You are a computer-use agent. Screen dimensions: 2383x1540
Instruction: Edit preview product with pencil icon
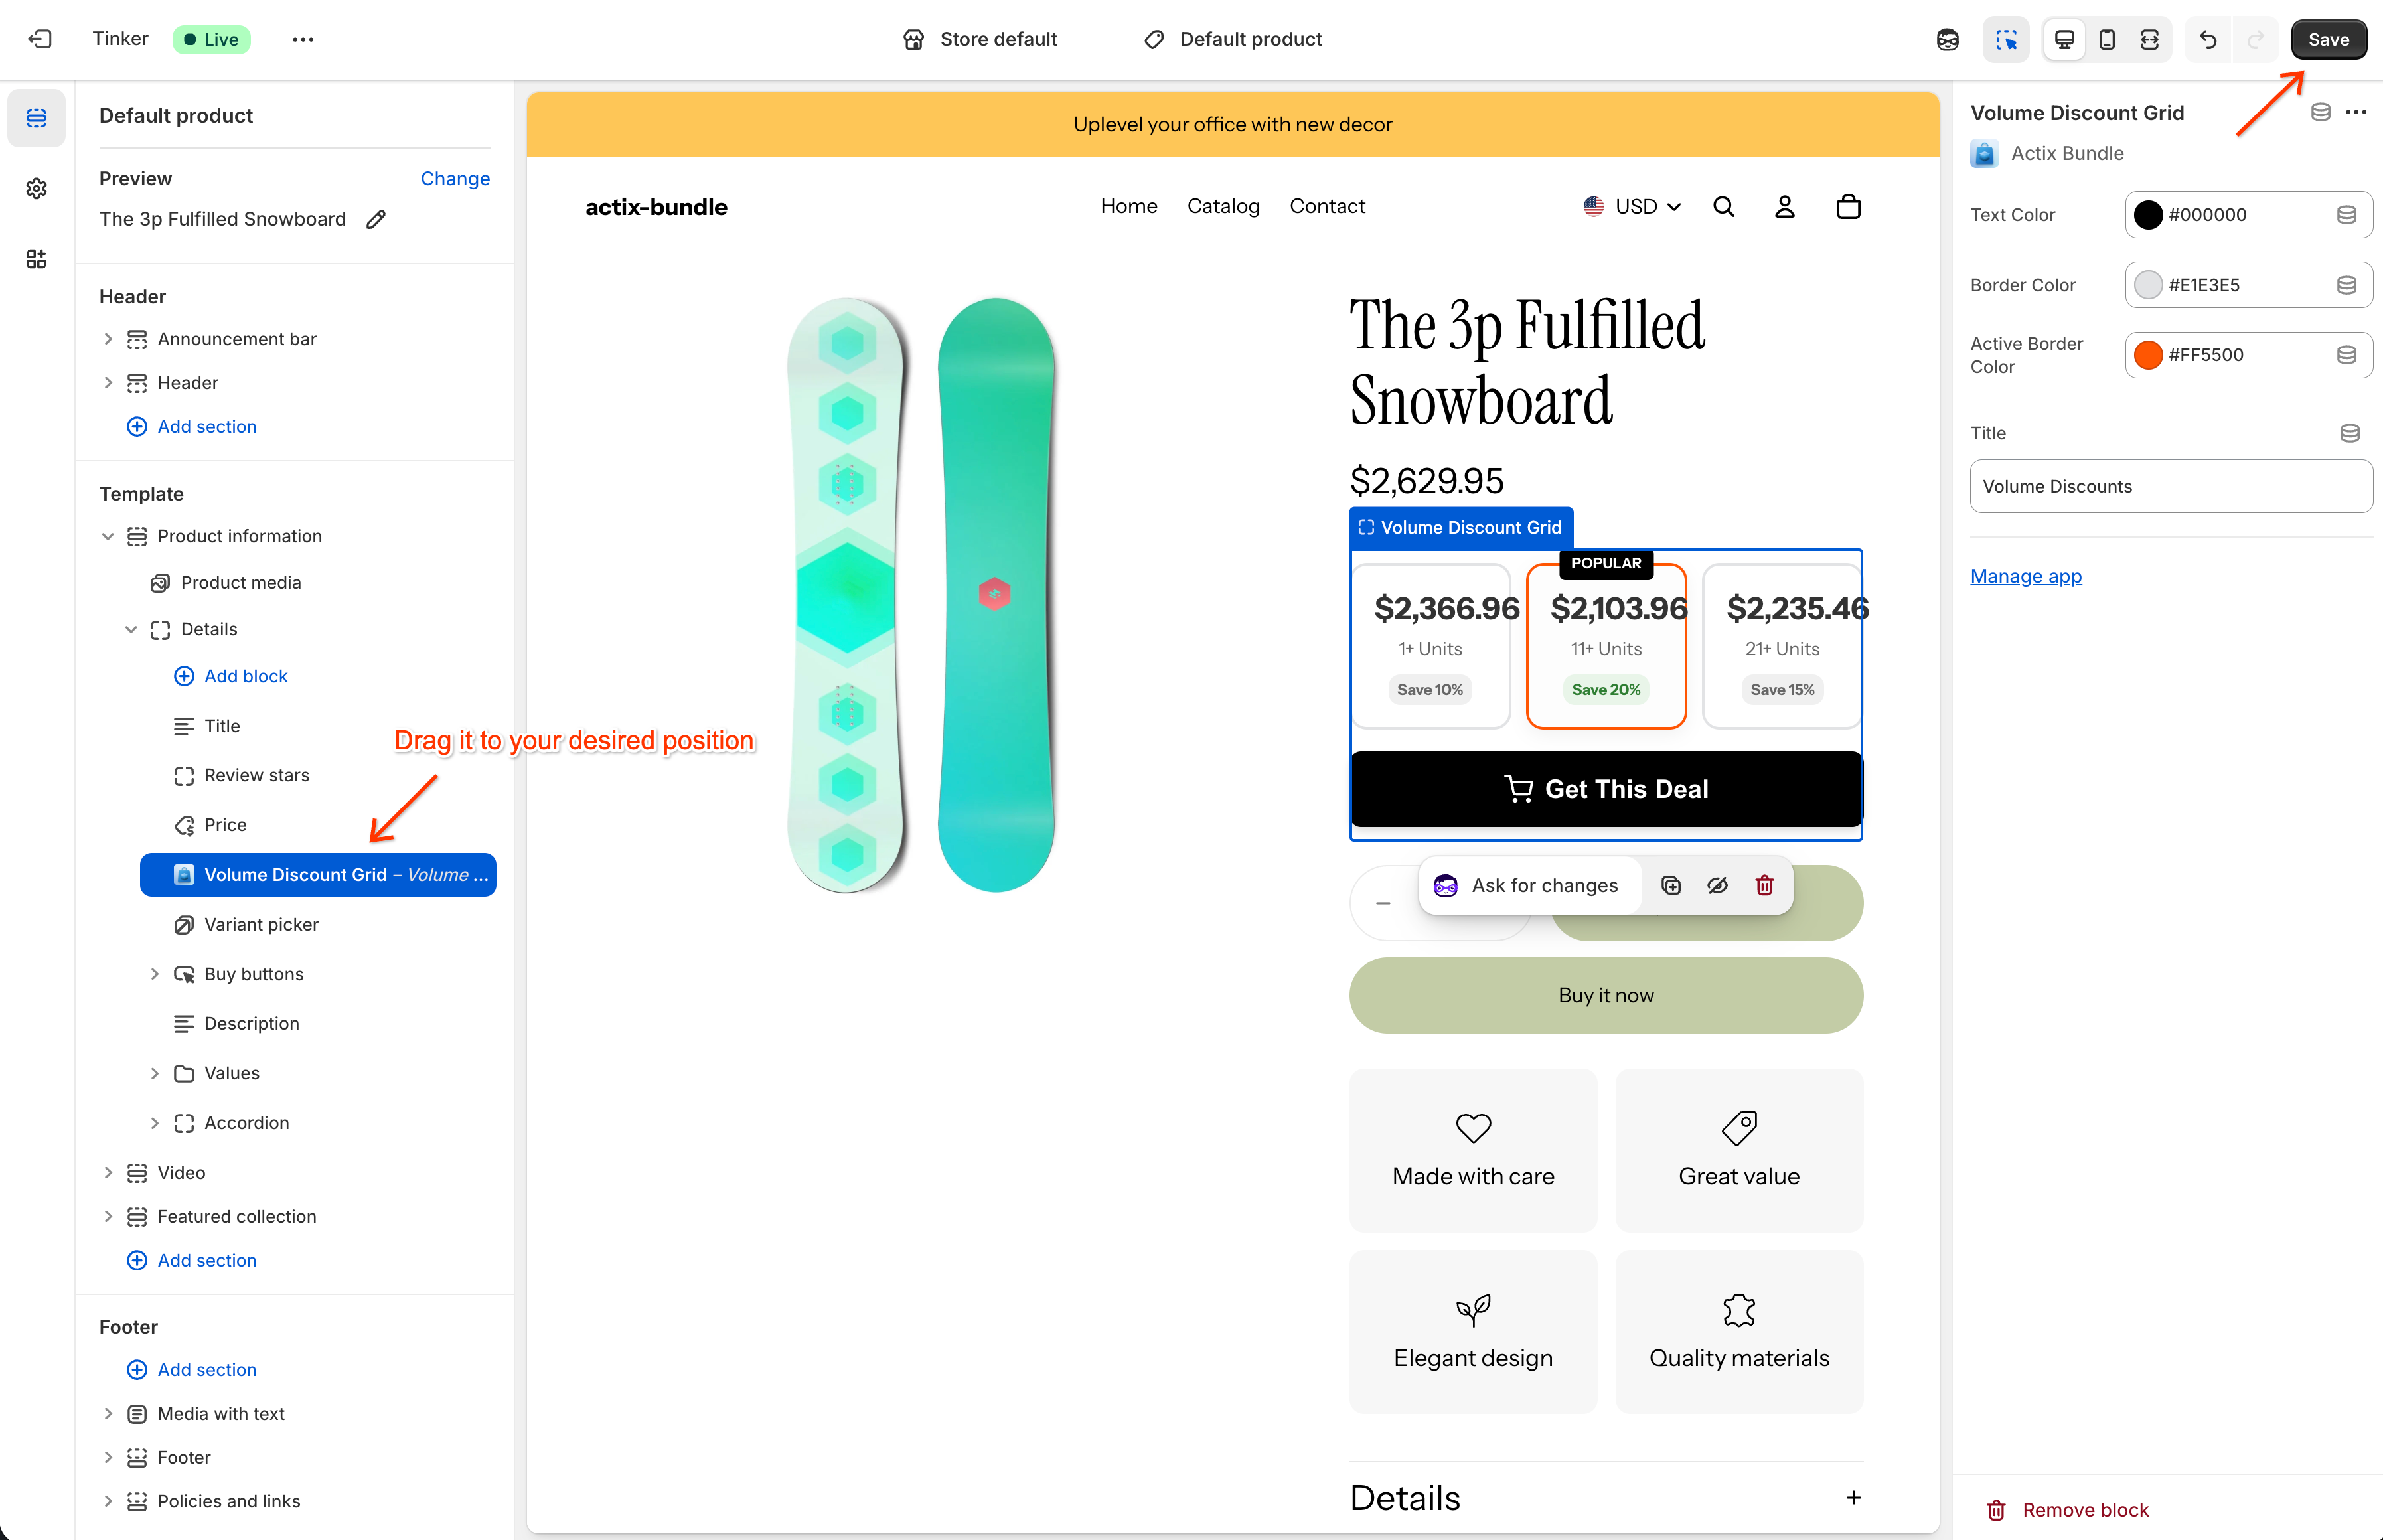tap(376, 219)
